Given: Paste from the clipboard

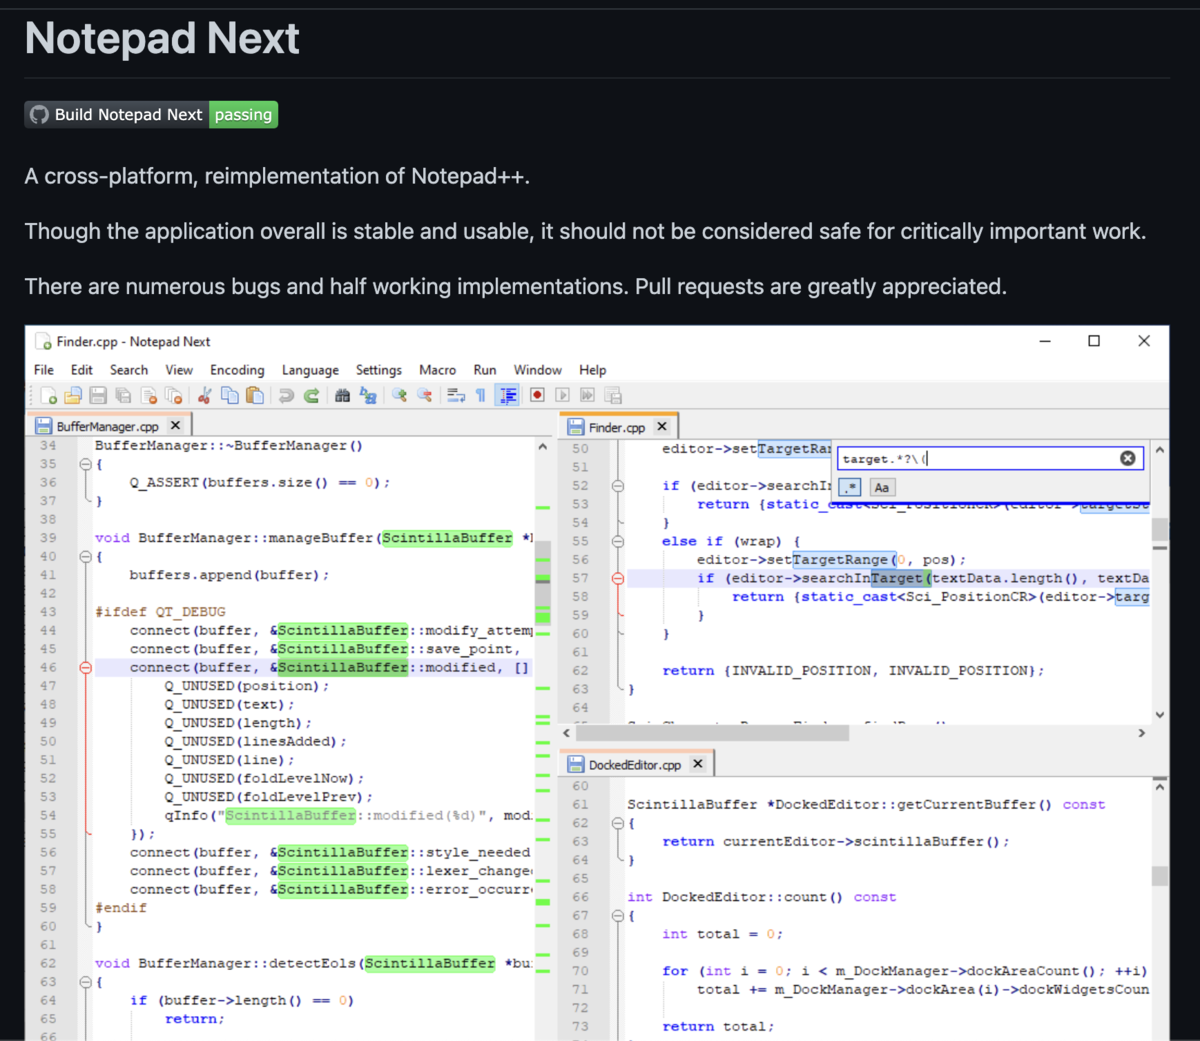Looking at the screenshot, I should tap(255, 394).
